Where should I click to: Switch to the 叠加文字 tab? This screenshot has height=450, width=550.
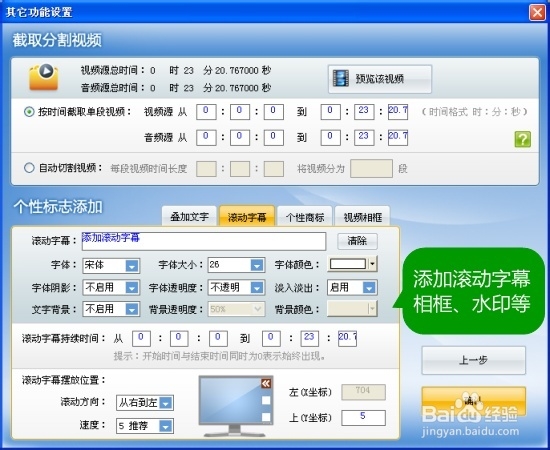coord(189,216)
